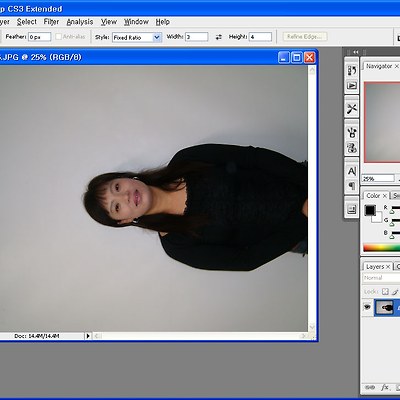The width and height of the screenshot is (400, 400).
Task: Open the Analysis menu
Action: pos(80,22)
